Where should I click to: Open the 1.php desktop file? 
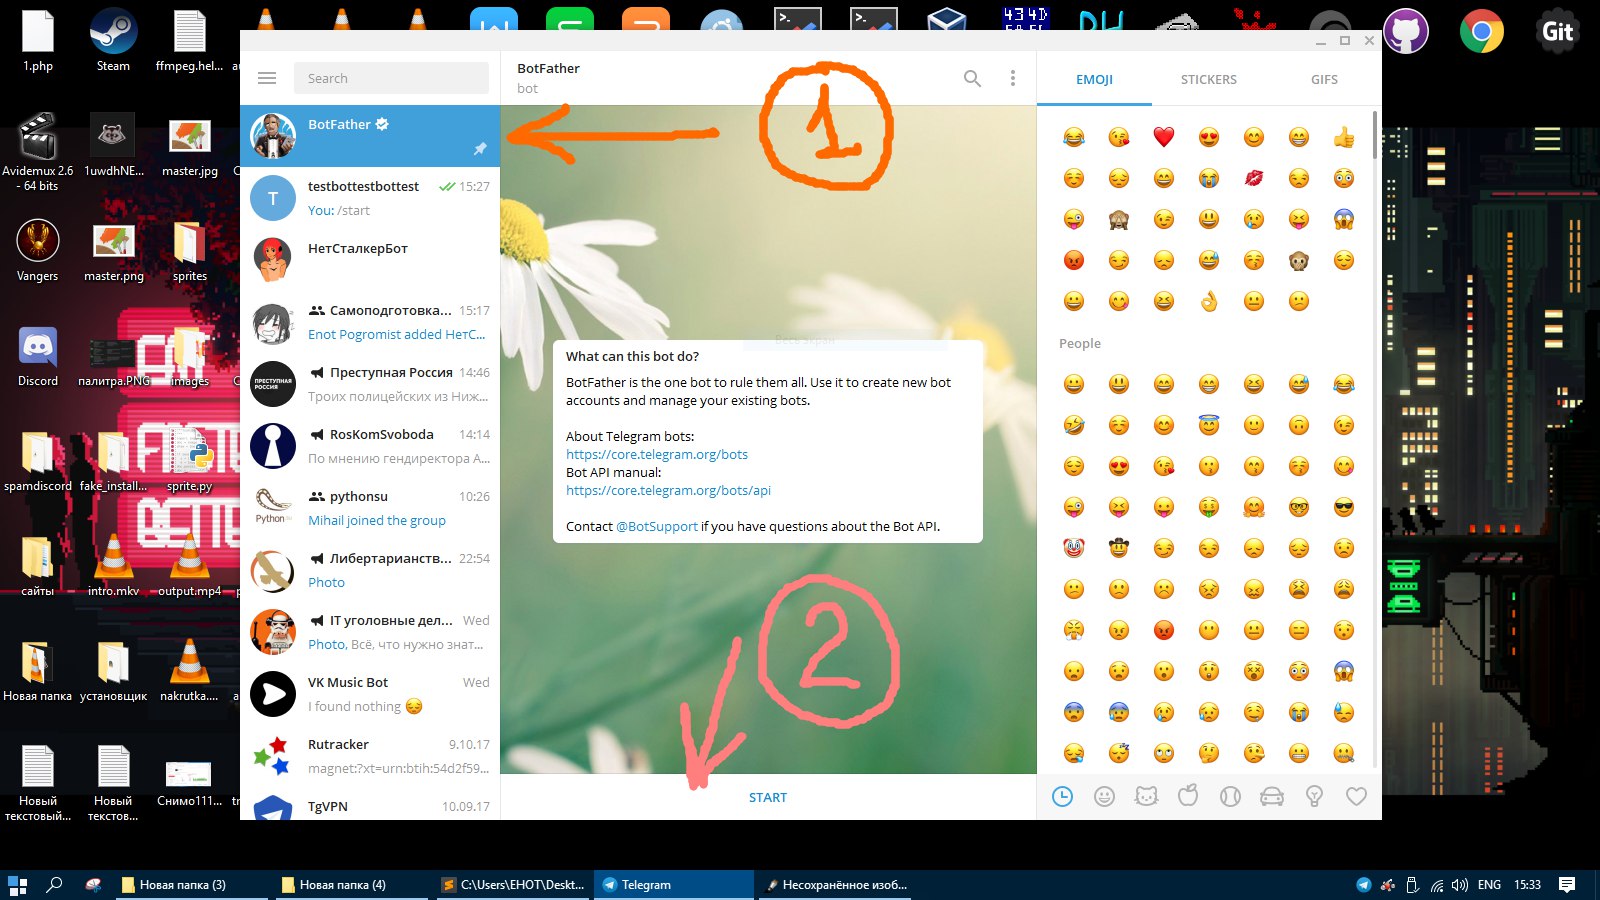pyautogui.click(x=38, y=40)
